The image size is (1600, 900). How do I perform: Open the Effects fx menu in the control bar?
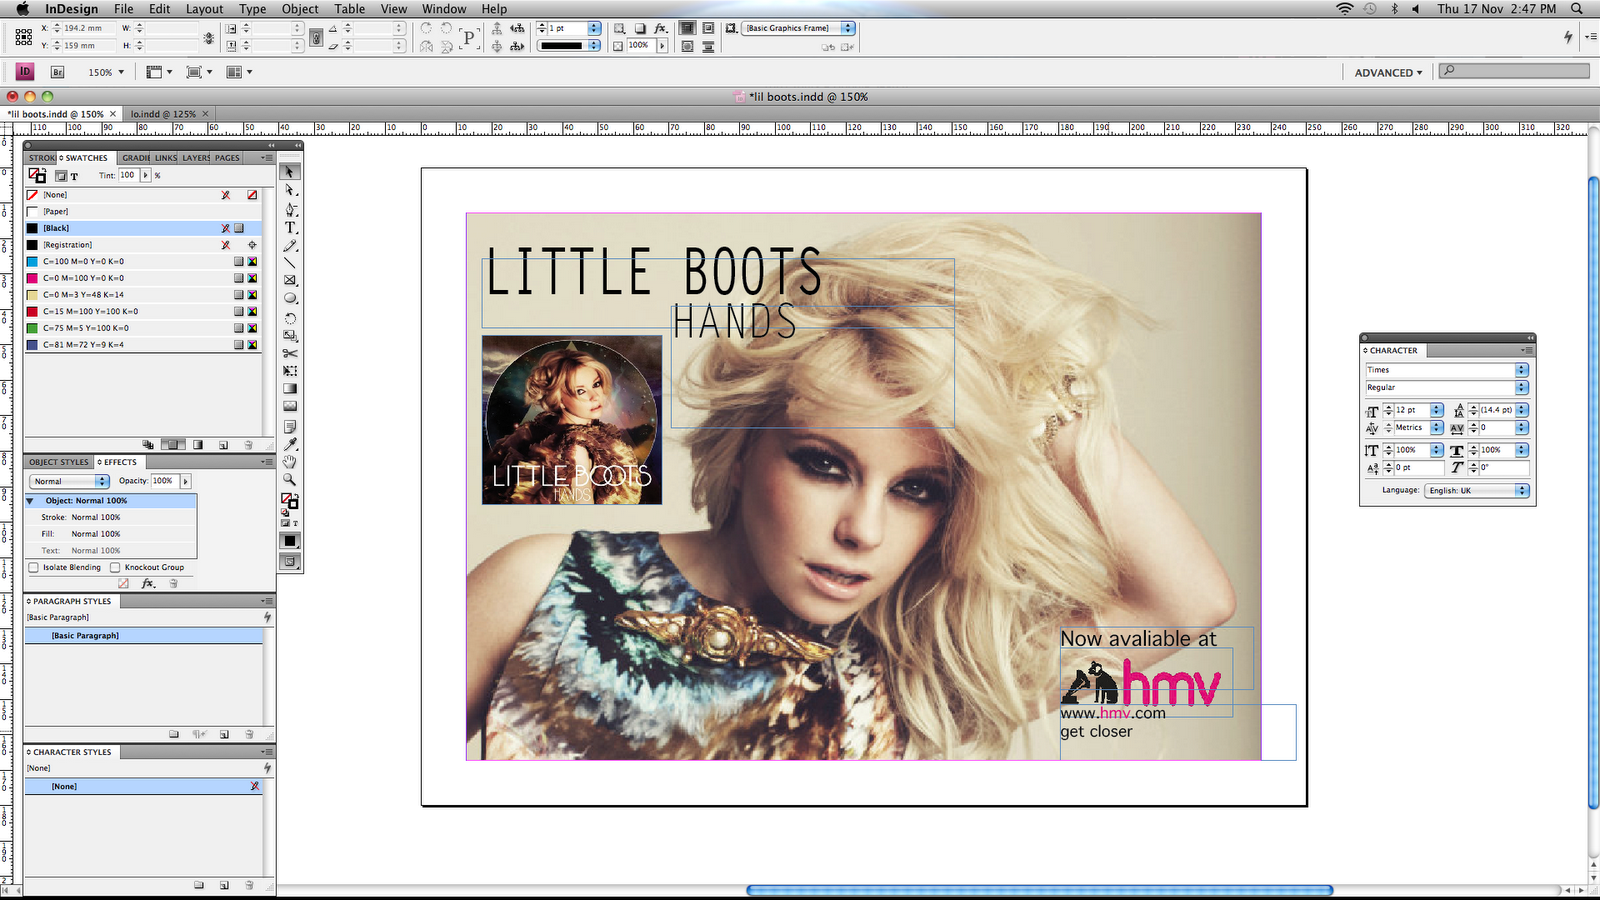[661, 28]
